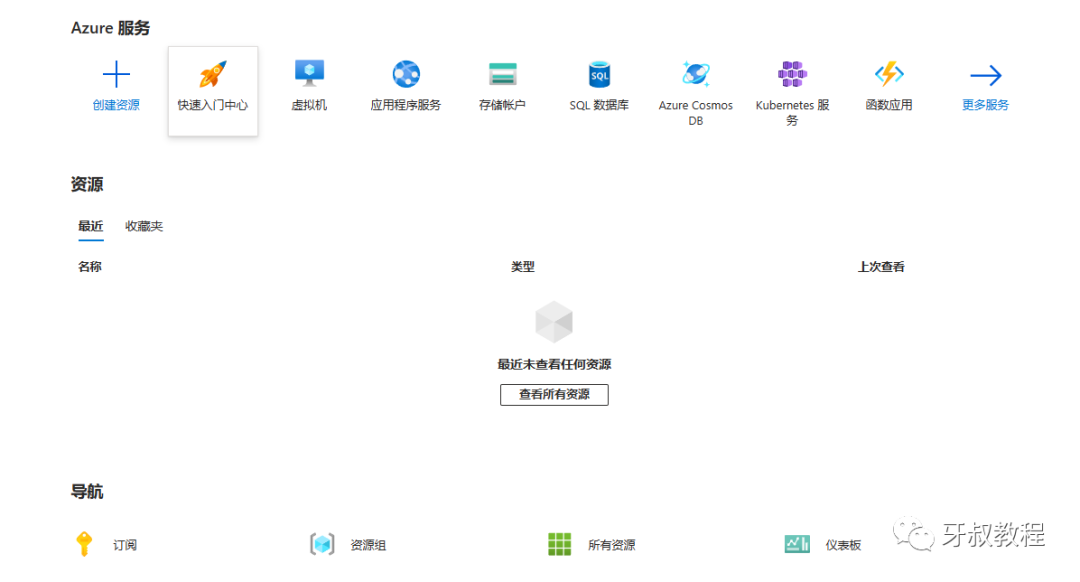Click the plus icon for 创建资源
1080x582 pixels.
(116, 74)
